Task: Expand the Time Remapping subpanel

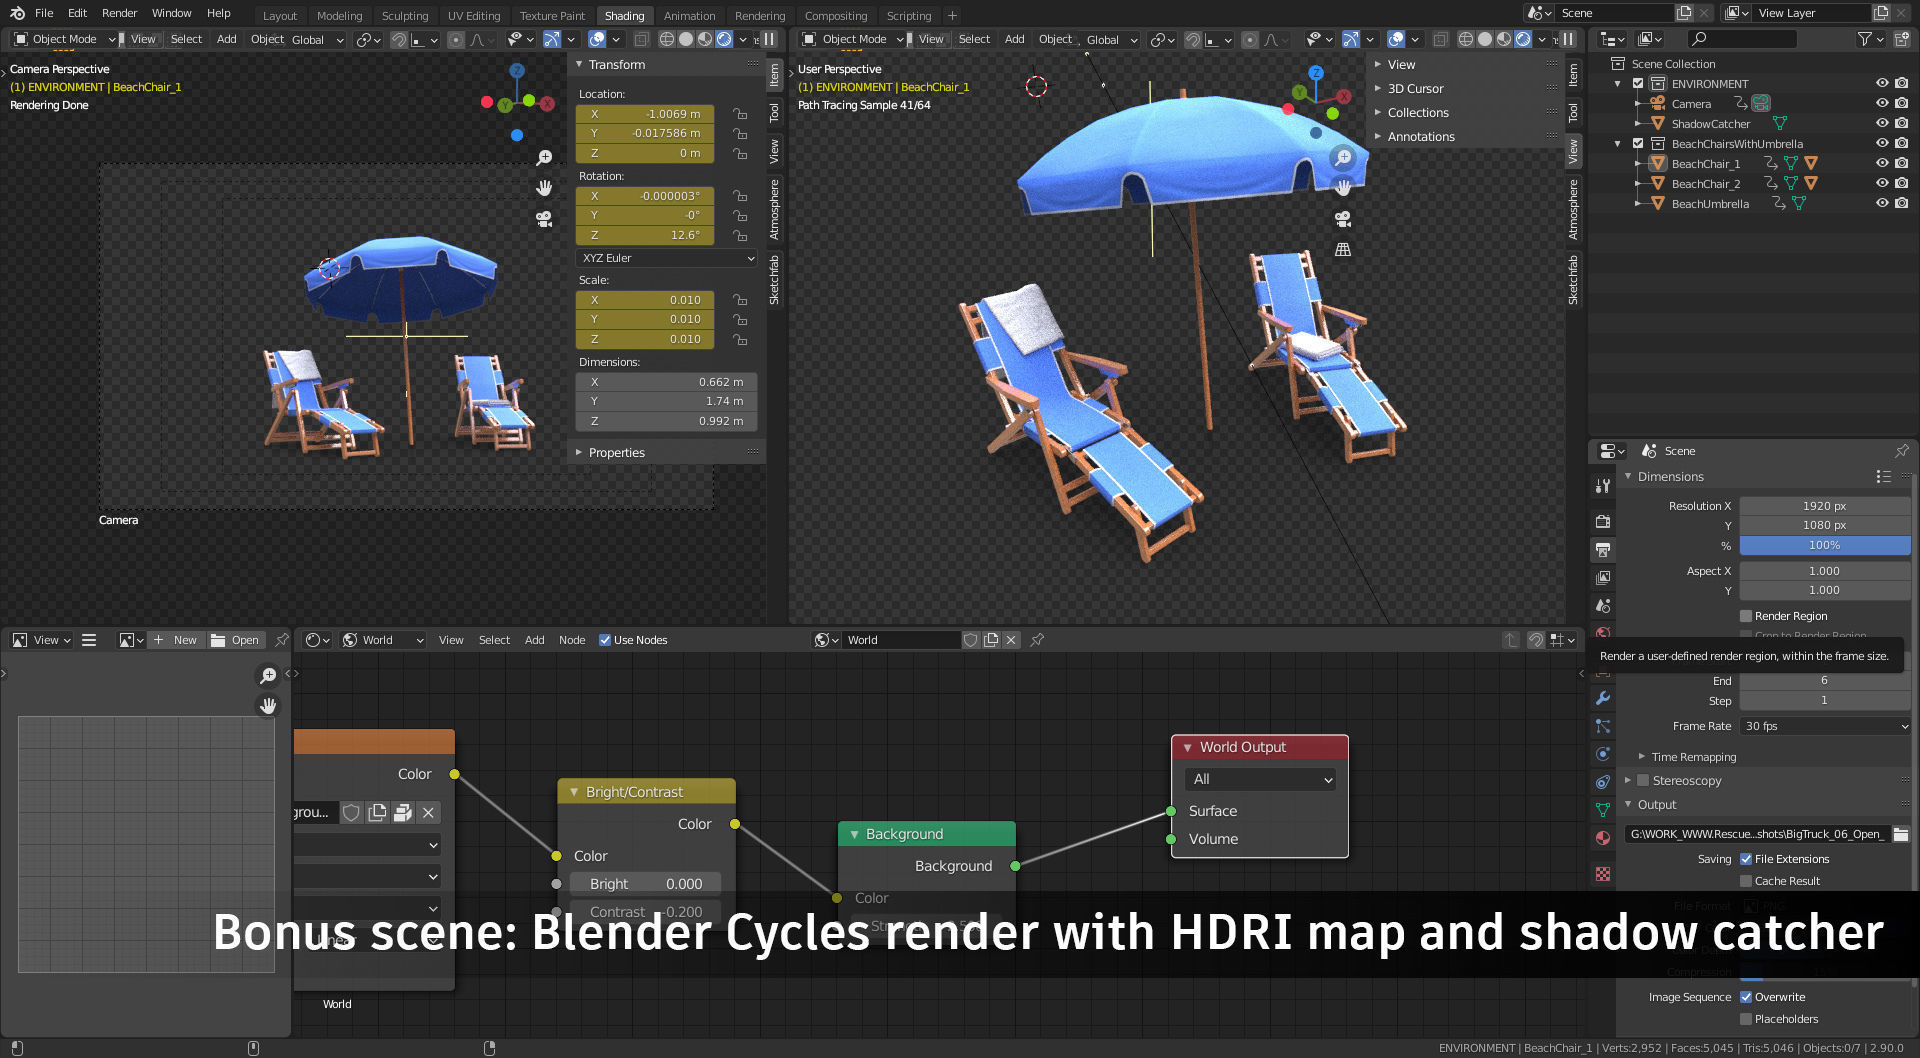Action: click(x=1642, y=757)
